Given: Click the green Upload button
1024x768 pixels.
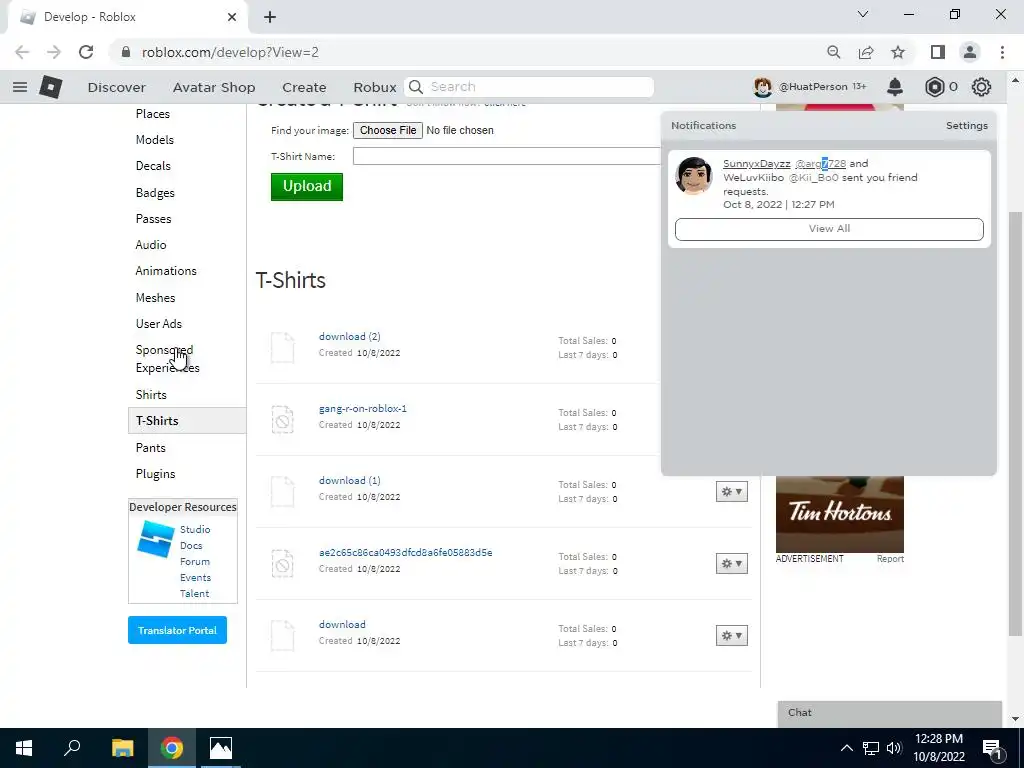Looking at the screenshot, I should pyautogui.click(x=307, y=186).
